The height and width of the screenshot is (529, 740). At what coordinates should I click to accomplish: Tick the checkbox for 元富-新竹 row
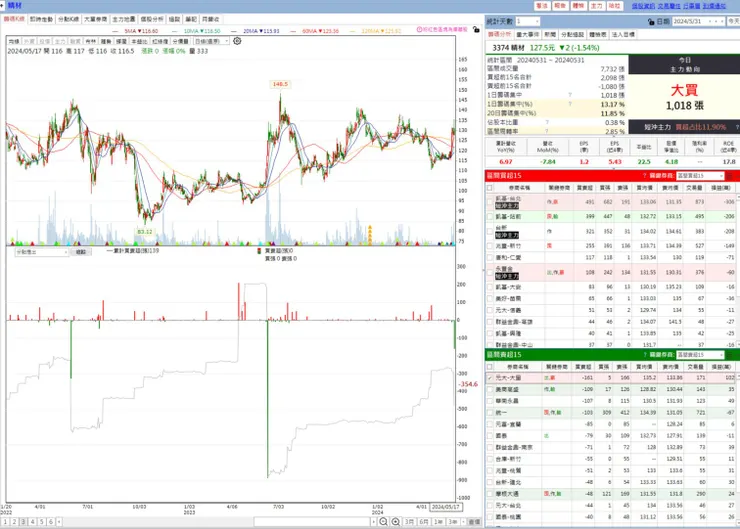(x=490, y=246)
